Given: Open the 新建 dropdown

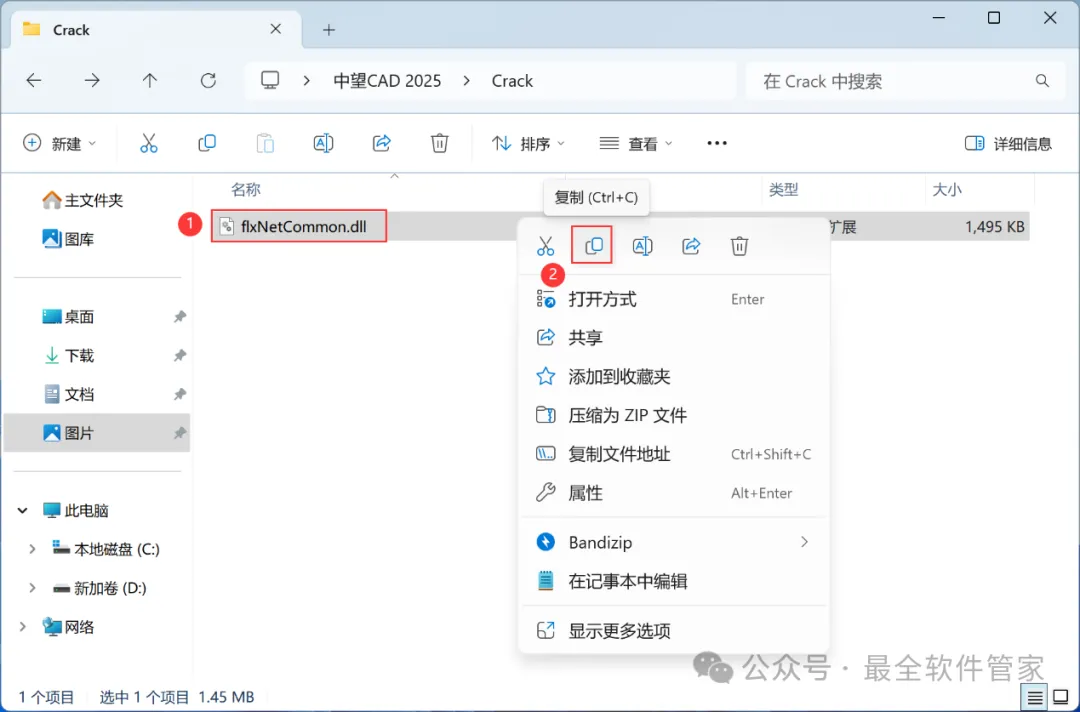Looking at the screenshot, I should (60, 143).
